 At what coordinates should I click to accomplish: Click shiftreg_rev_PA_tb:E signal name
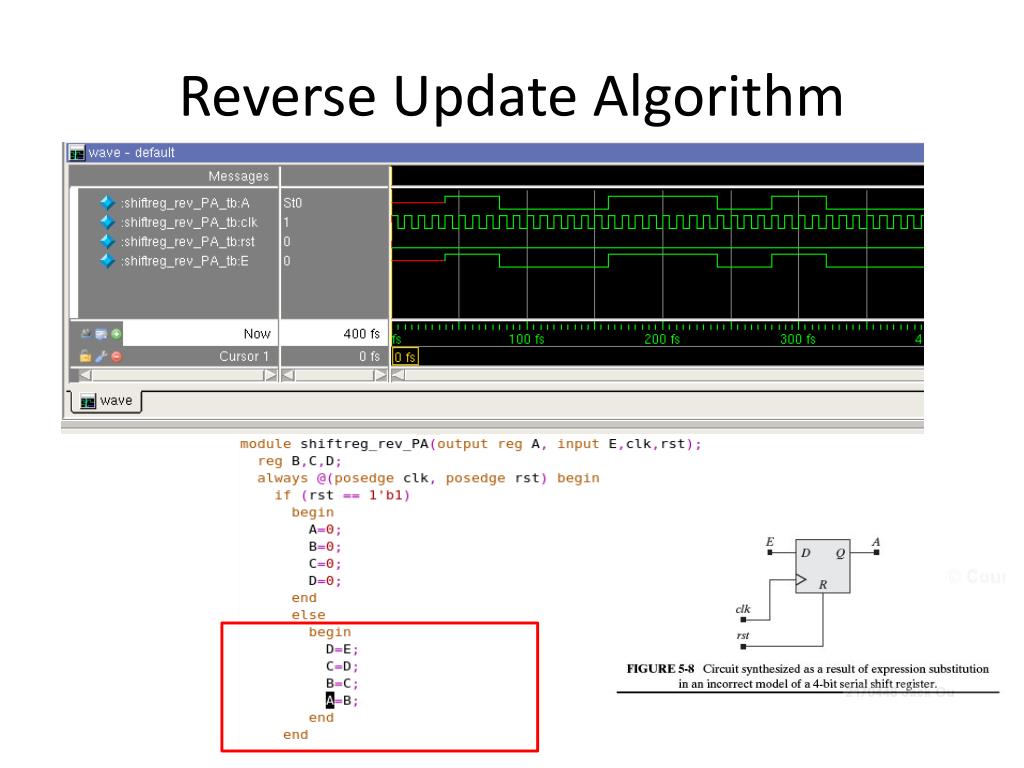point(185,261)
